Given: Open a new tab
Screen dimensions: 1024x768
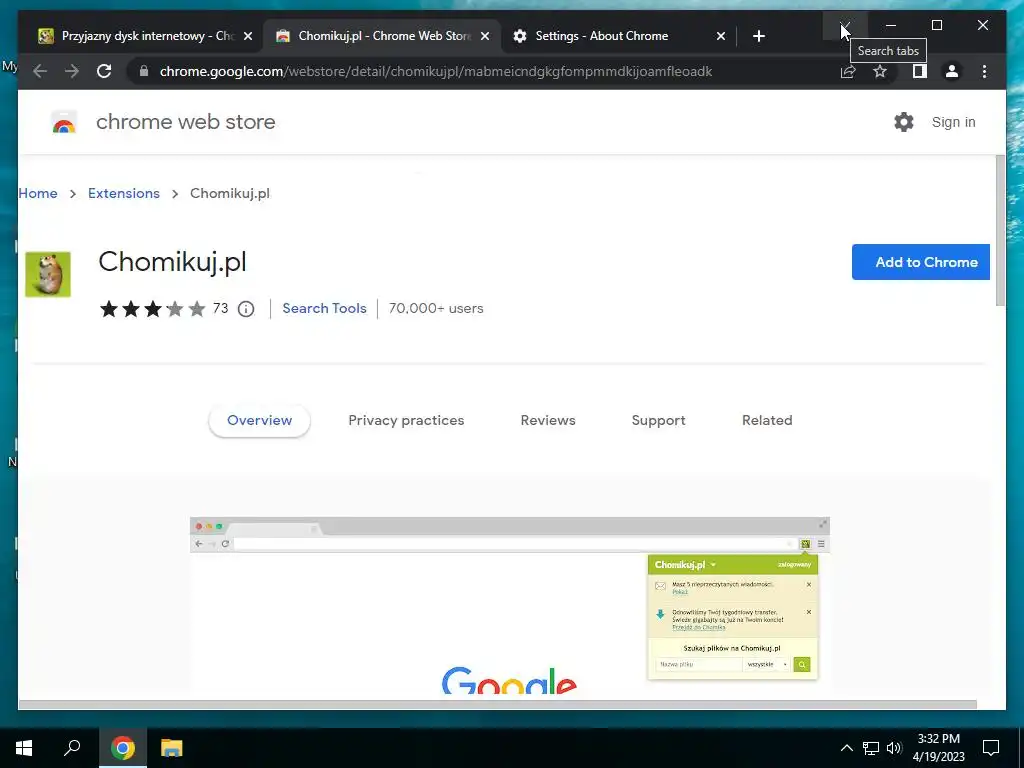Looking at the screenshot, I should pyautogui.click(x=758, y=36).
